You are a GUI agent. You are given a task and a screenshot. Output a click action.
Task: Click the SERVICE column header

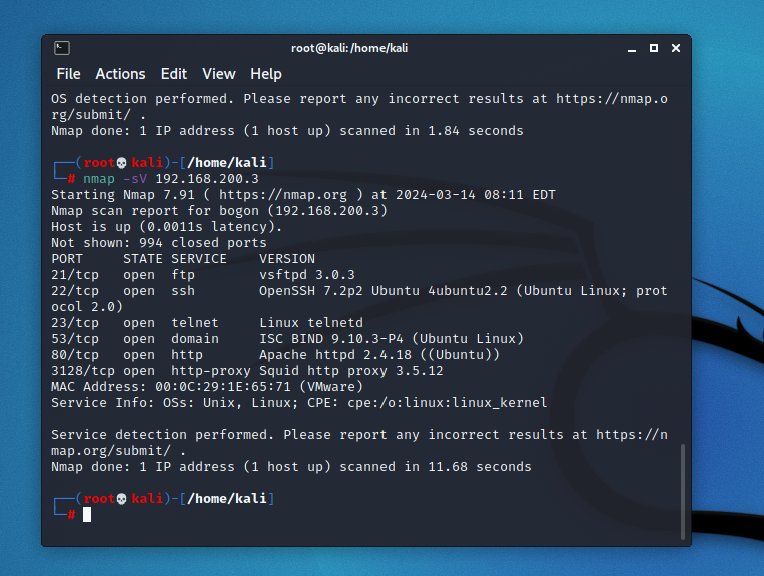pyautogui.click(x=199, y=259)
